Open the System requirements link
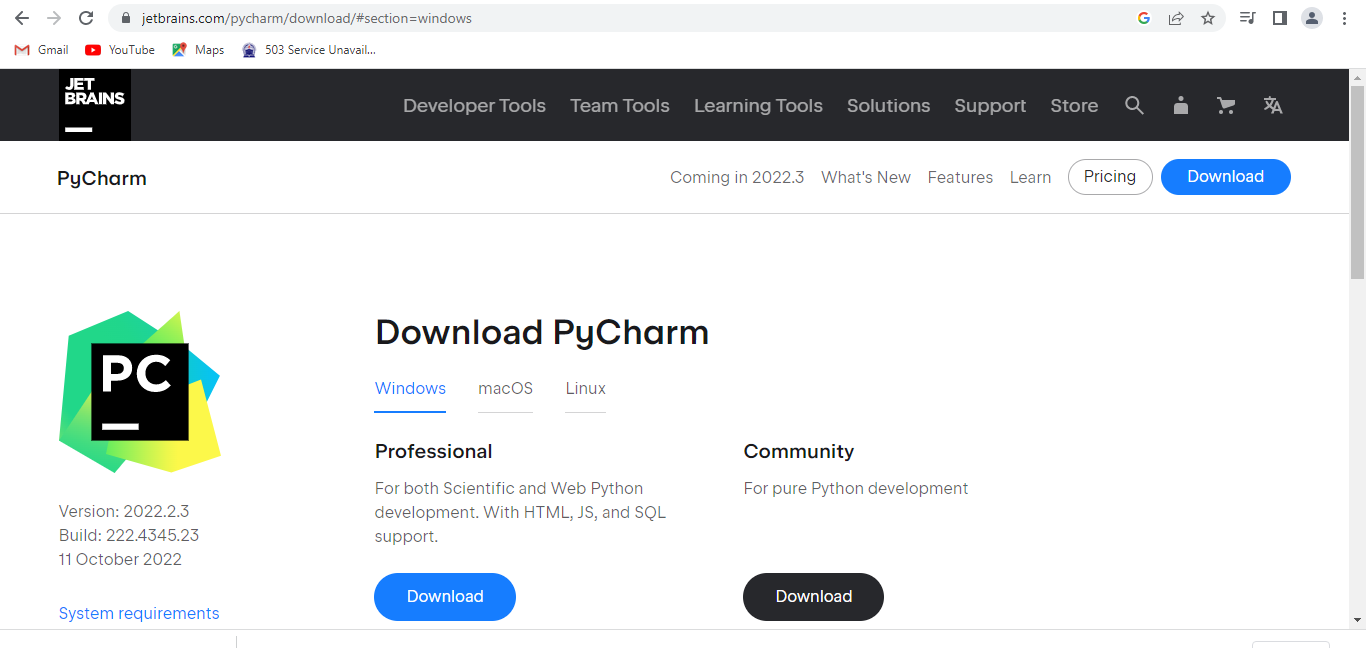 [139, 612]
